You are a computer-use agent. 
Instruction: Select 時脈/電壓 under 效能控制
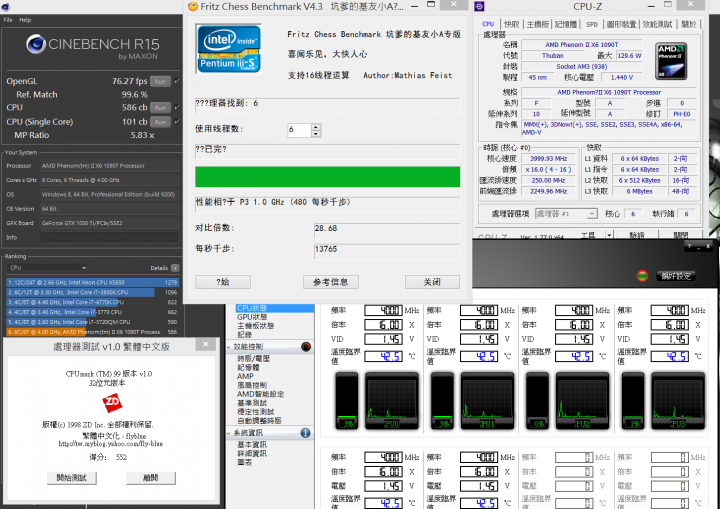click(x=253, y=358)
